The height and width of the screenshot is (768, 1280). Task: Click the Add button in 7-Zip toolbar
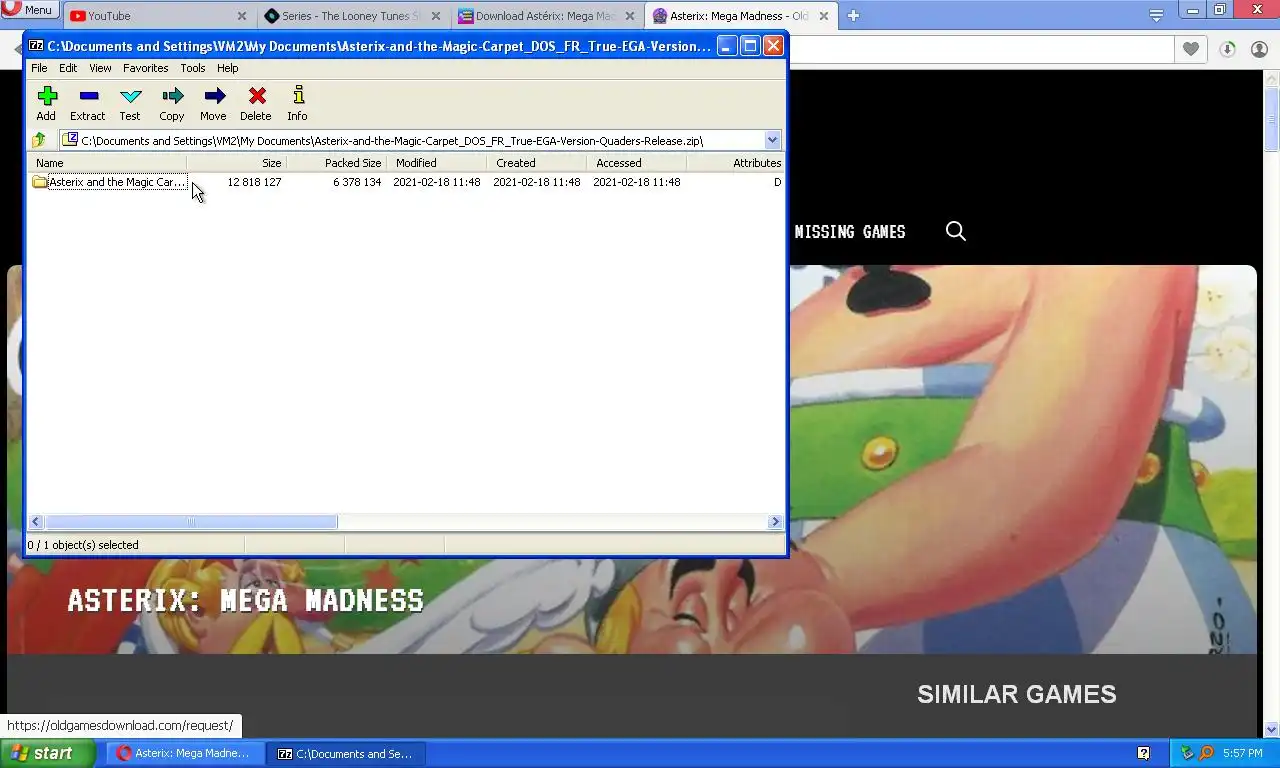tap(46, 103)
